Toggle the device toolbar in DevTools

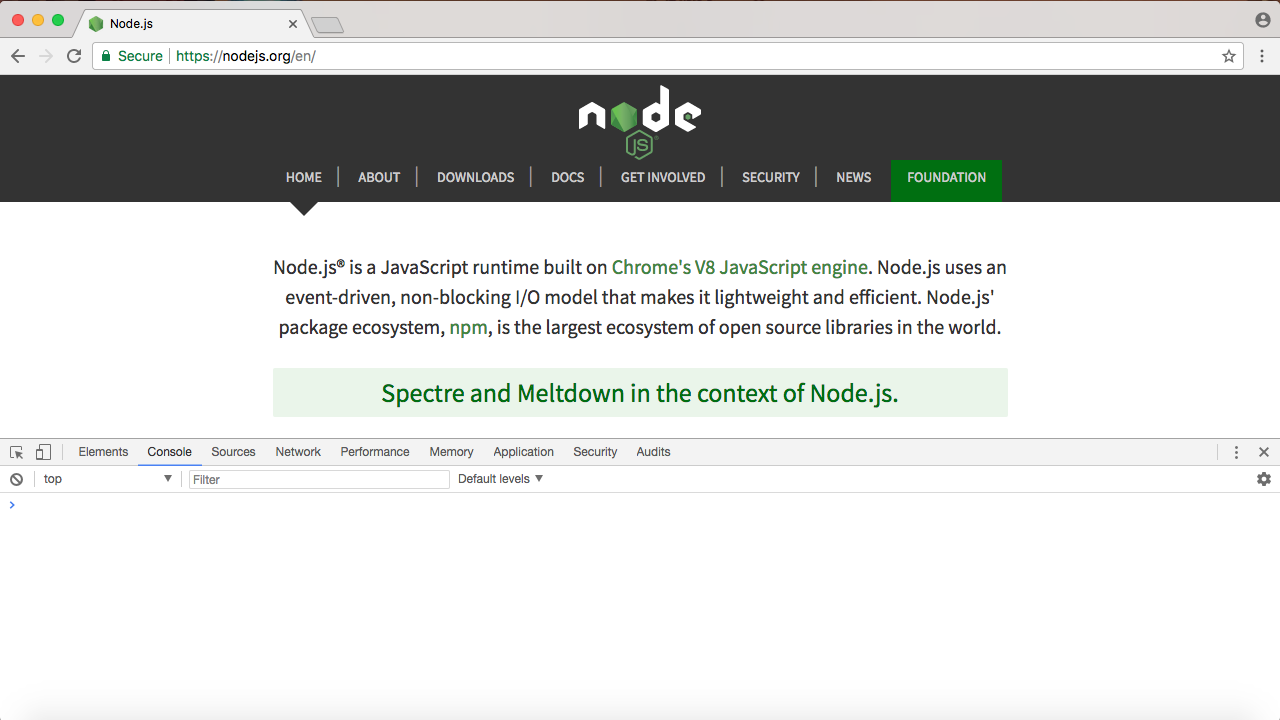click(43, 452)
